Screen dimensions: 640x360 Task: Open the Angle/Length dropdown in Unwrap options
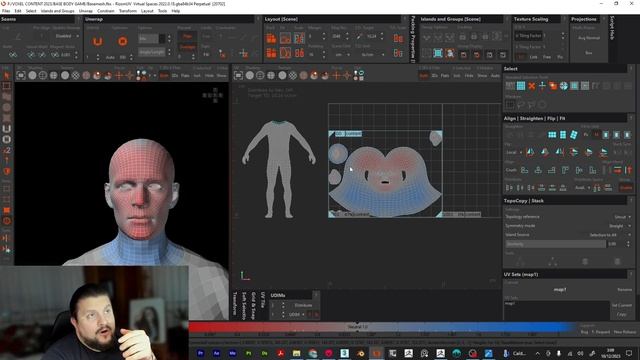click(x=152, y=52)
